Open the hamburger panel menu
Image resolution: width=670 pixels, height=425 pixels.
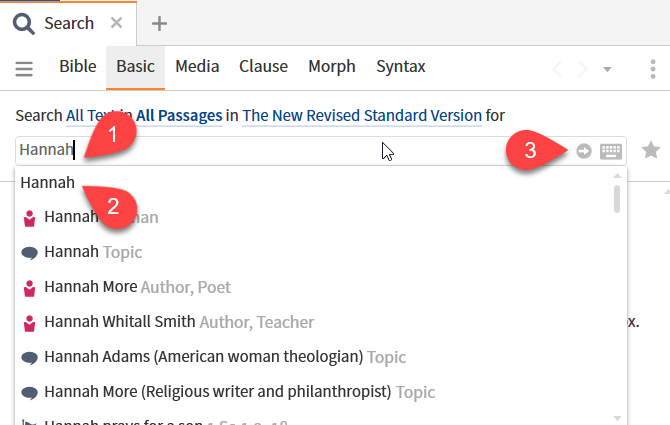click(x=24, y=68)
